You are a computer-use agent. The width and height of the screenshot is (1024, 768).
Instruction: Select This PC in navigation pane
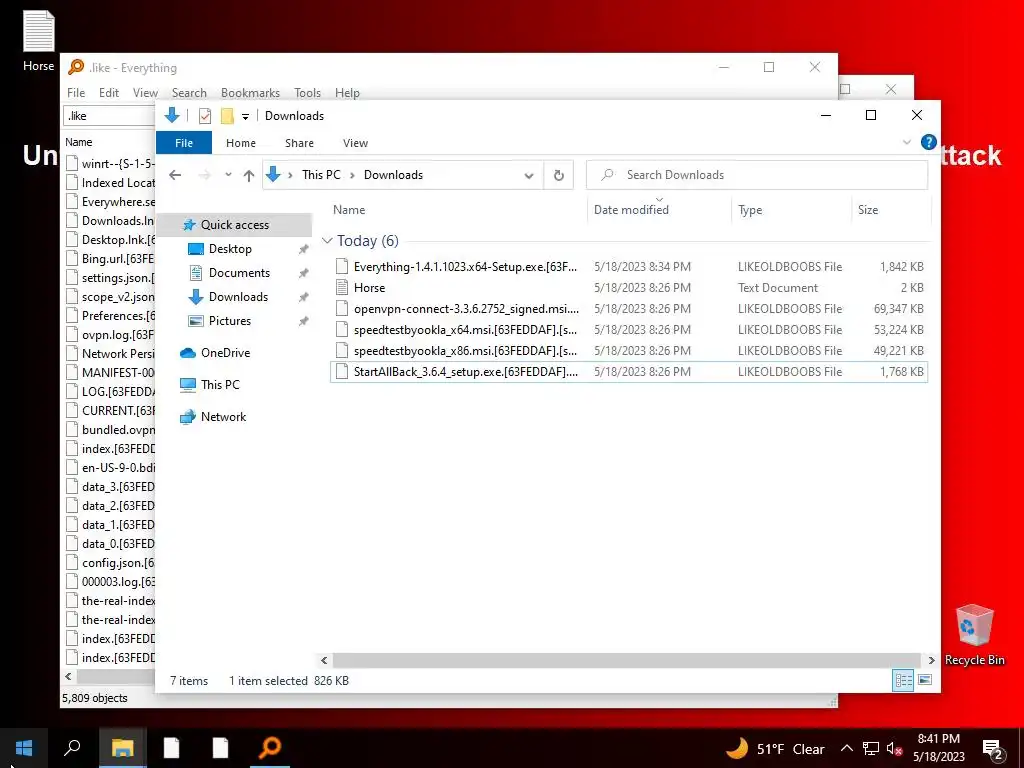point(220,385)
